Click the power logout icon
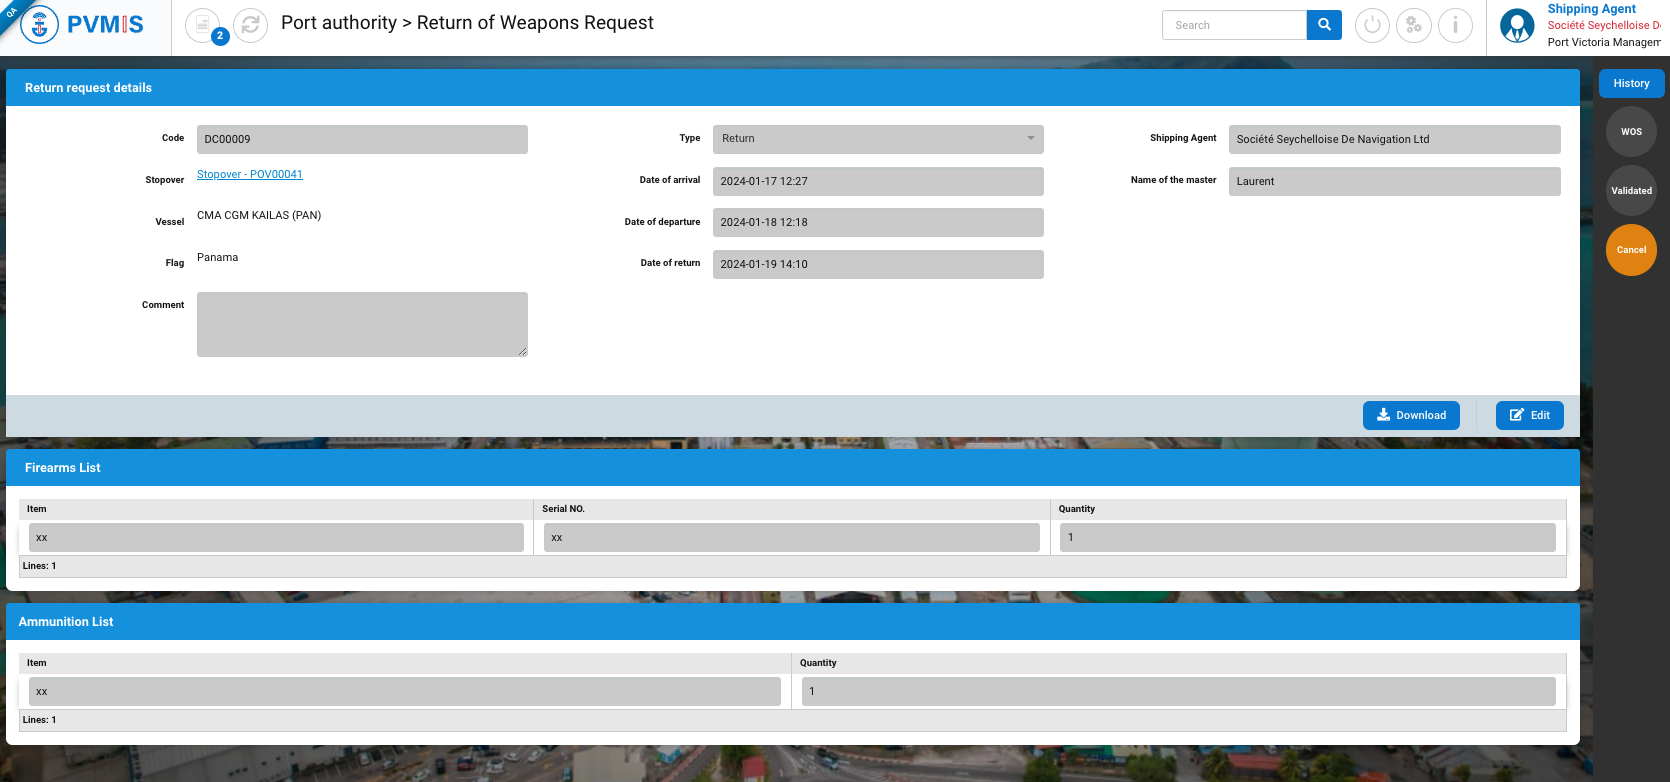1670x782 pixels. pos(1372,25)
